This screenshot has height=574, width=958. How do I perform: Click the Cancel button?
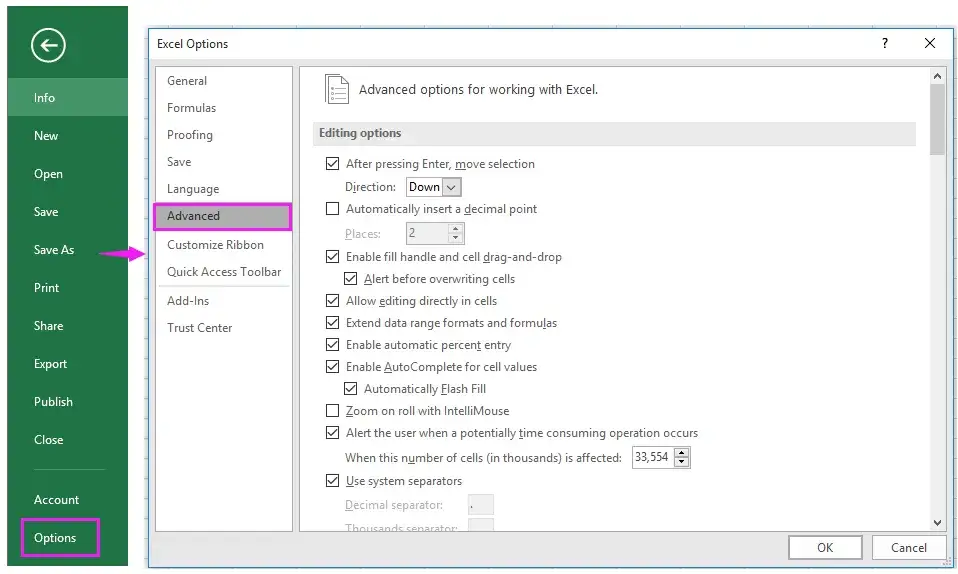908,547
